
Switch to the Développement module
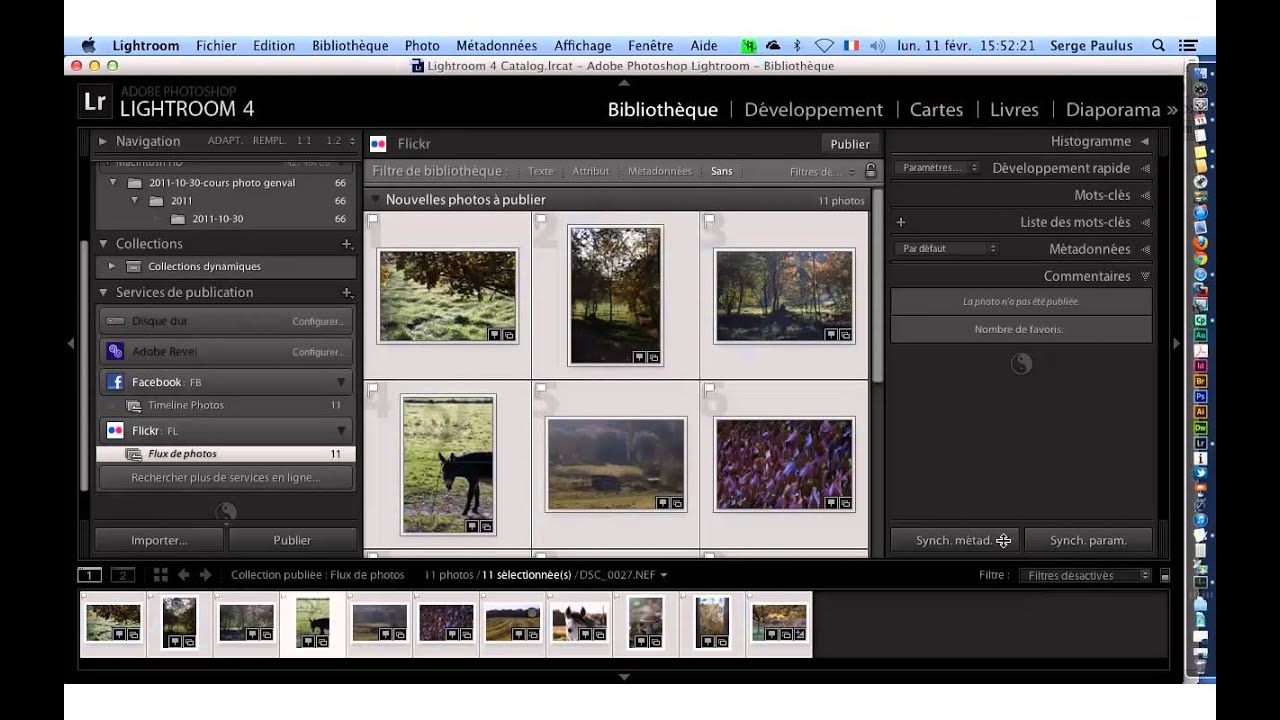[814, 110]
